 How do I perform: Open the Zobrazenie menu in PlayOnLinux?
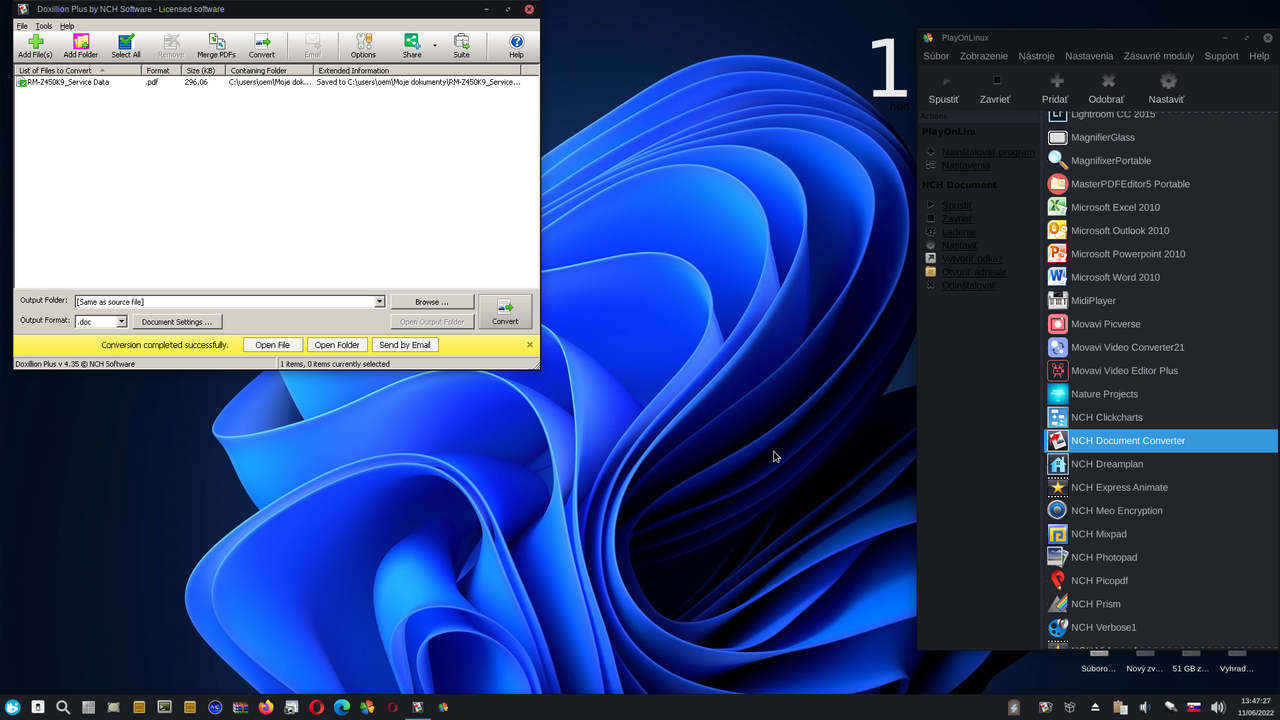tap(984, 56)
